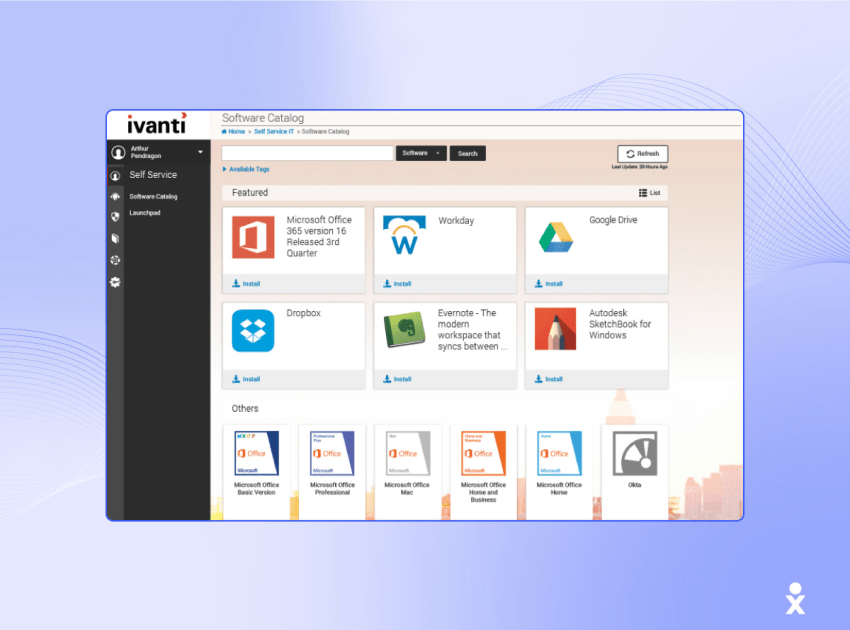Screen dimensions: 850x630
Task: Click the ivanti logo
Action: pyautogui.click(x=155, y=123)
